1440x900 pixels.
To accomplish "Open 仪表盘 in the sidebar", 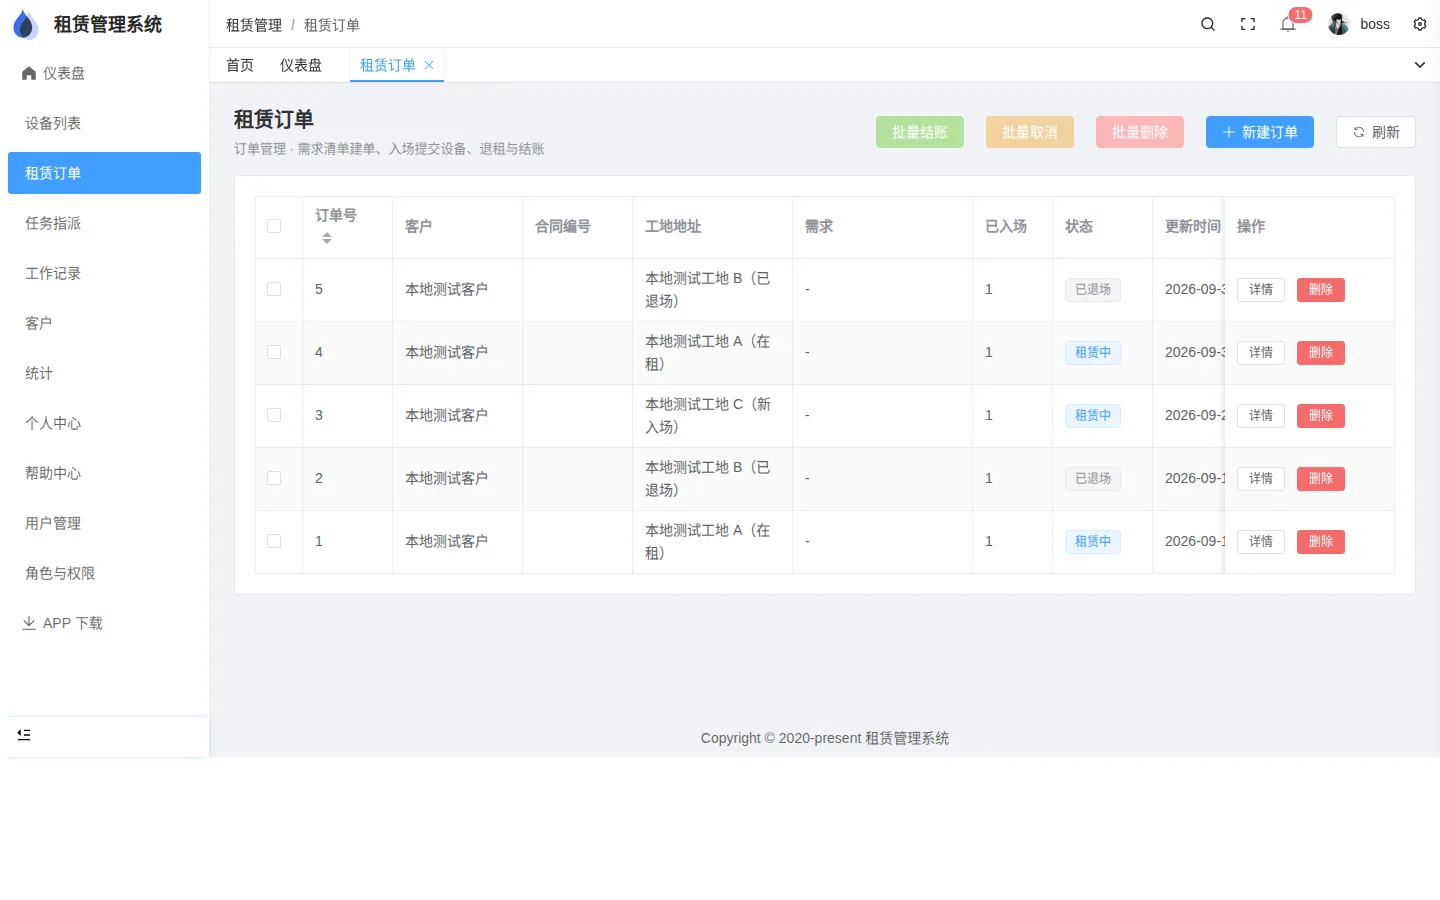I will point(104,73).
